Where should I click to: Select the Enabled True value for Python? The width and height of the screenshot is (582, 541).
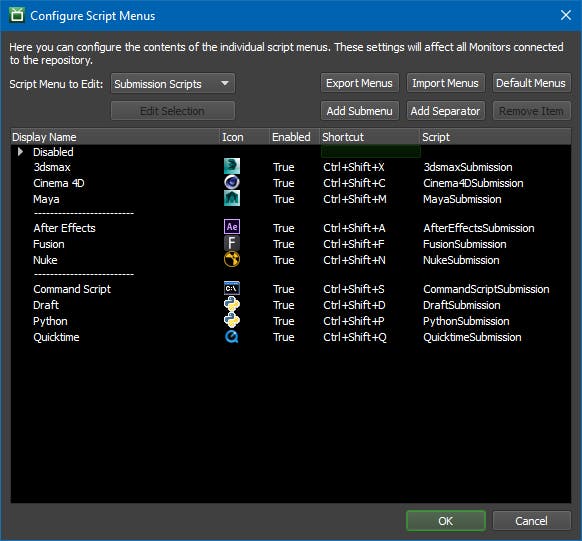[x=284, y=321]
